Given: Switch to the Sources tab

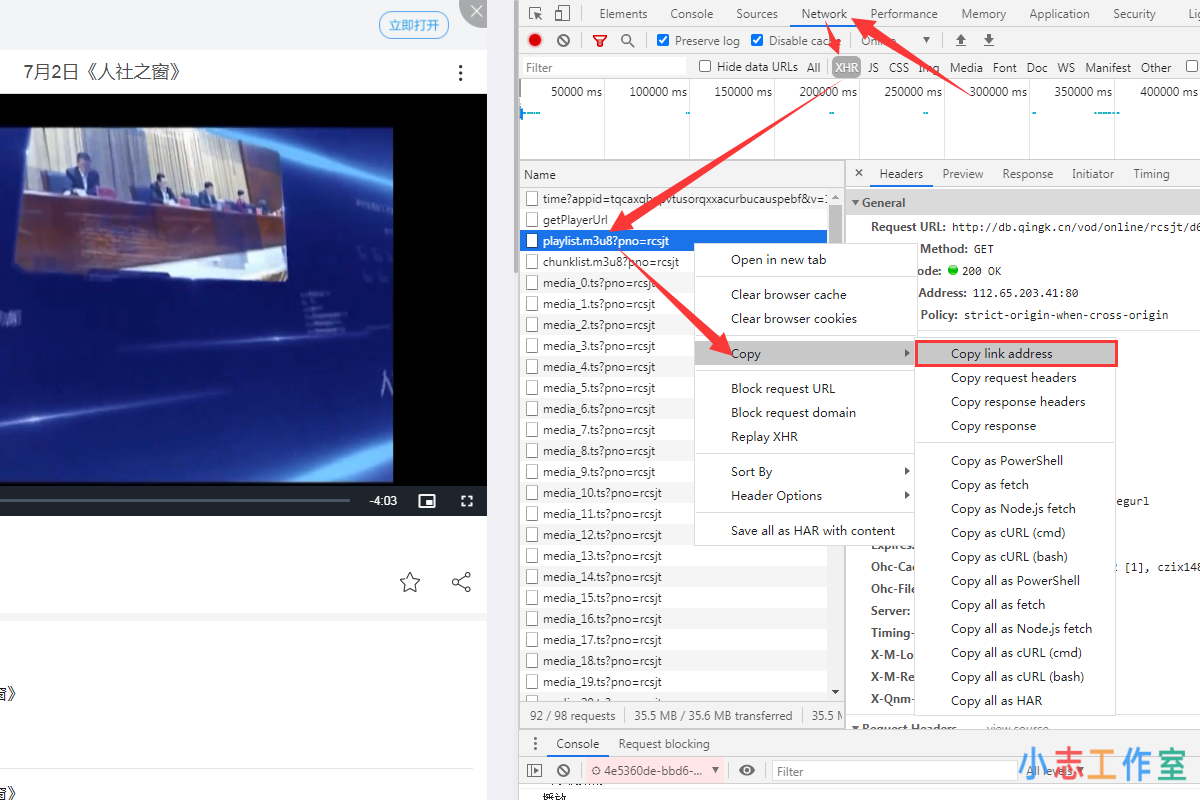Looking at the screenshot, I should coord(757,14).
